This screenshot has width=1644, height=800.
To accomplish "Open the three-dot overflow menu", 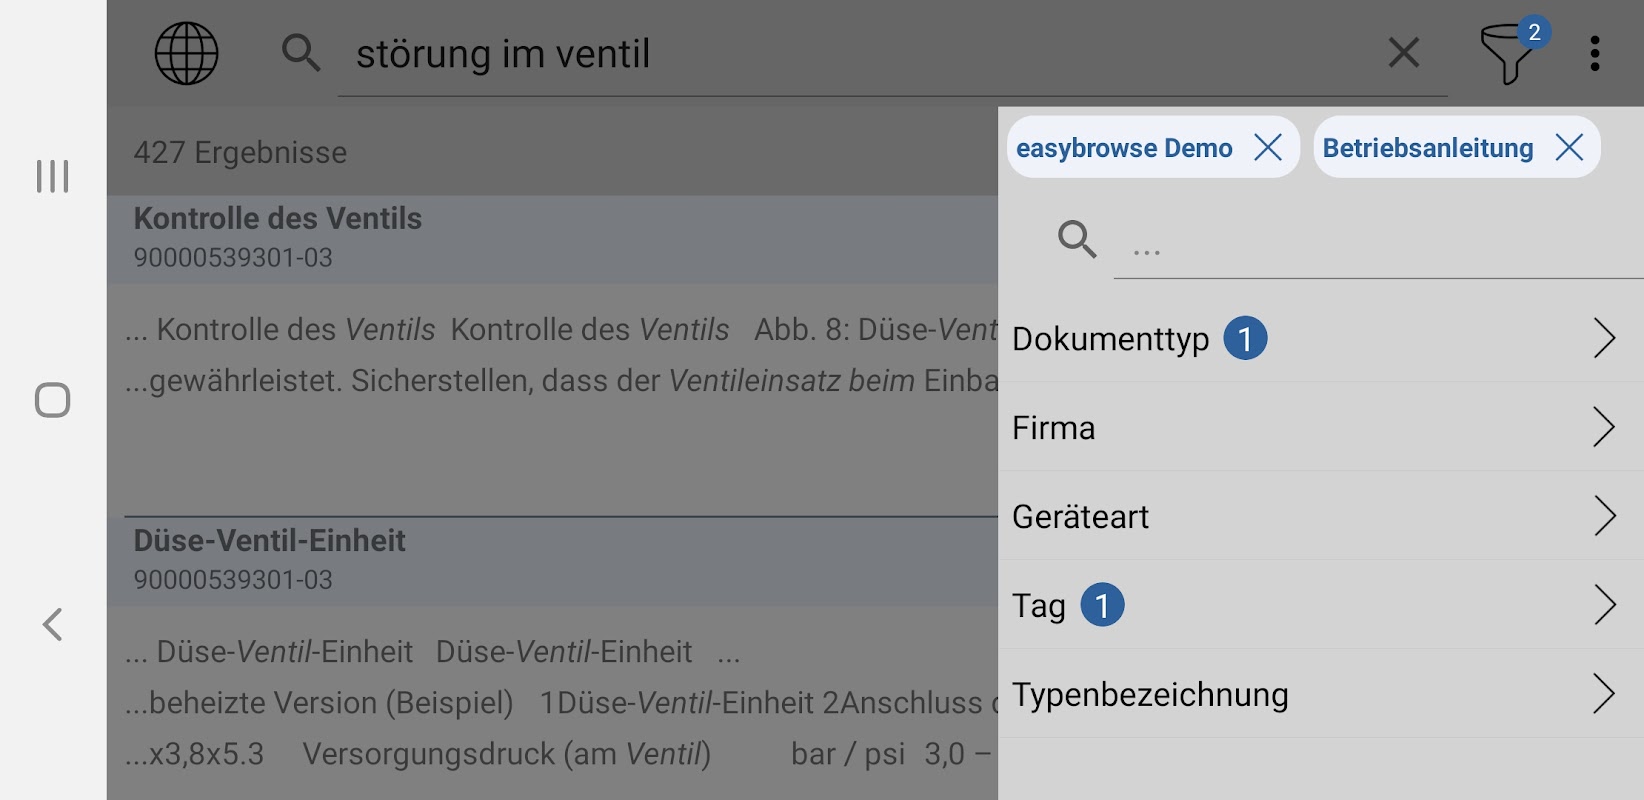I will 1594,53.
